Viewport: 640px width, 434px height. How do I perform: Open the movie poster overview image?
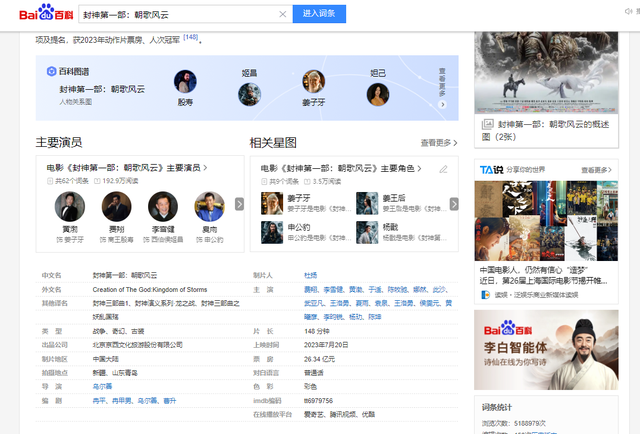[x=546, y=73]
